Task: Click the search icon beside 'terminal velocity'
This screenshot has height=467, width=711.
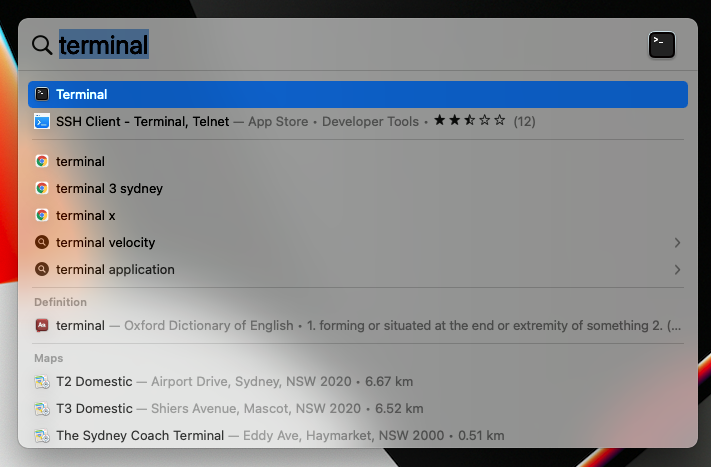Action: (42, 243)
